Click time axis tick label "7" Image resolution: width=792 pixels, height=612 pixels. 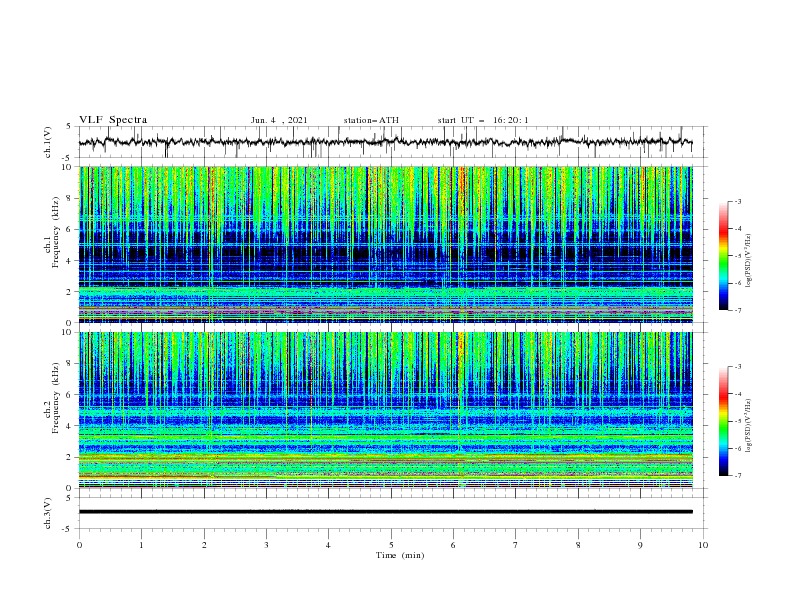(x=516, y=545)
